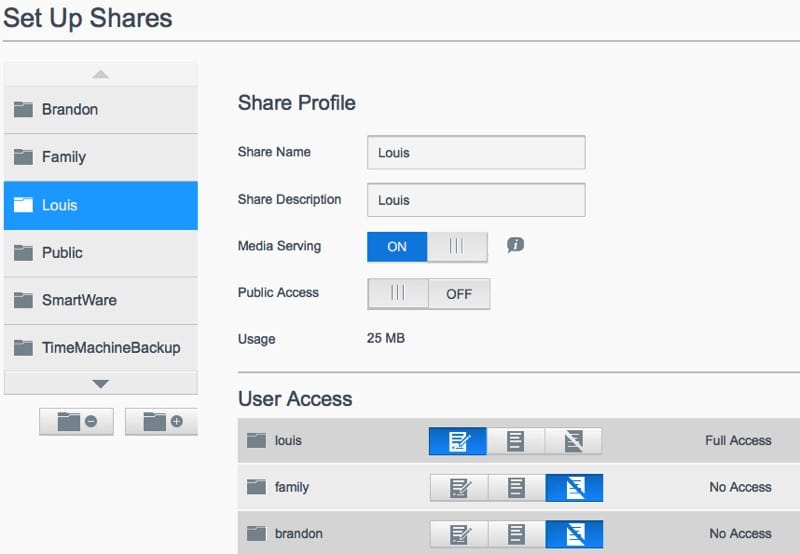Click the add share folder plus icon
Image resolution: width=800 pixels, height=554 pixels.
[161, 422]
